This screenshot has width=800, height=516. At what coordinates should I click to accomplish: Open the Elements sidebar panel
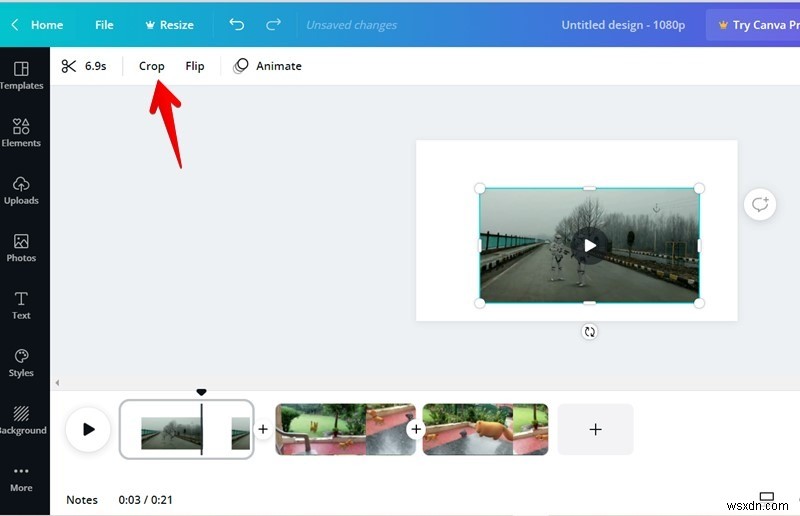(21, 133)
